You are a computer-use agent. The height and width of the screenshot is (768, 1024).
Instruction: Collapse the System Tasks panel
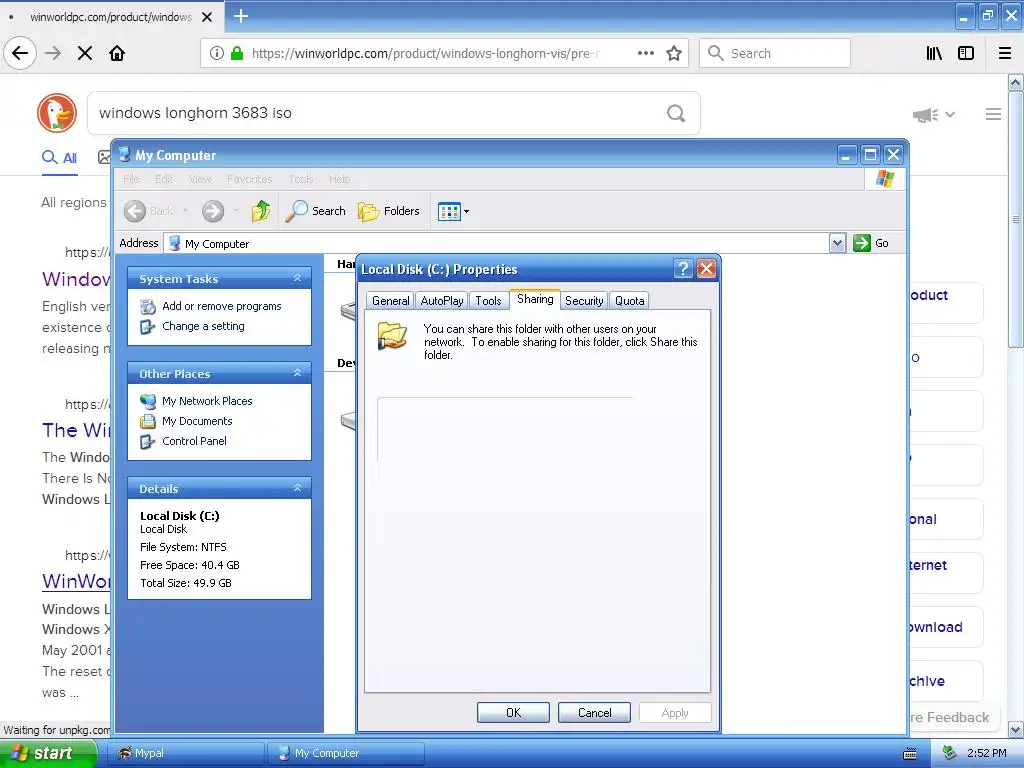pyautogui.click(x=297, y=278)
